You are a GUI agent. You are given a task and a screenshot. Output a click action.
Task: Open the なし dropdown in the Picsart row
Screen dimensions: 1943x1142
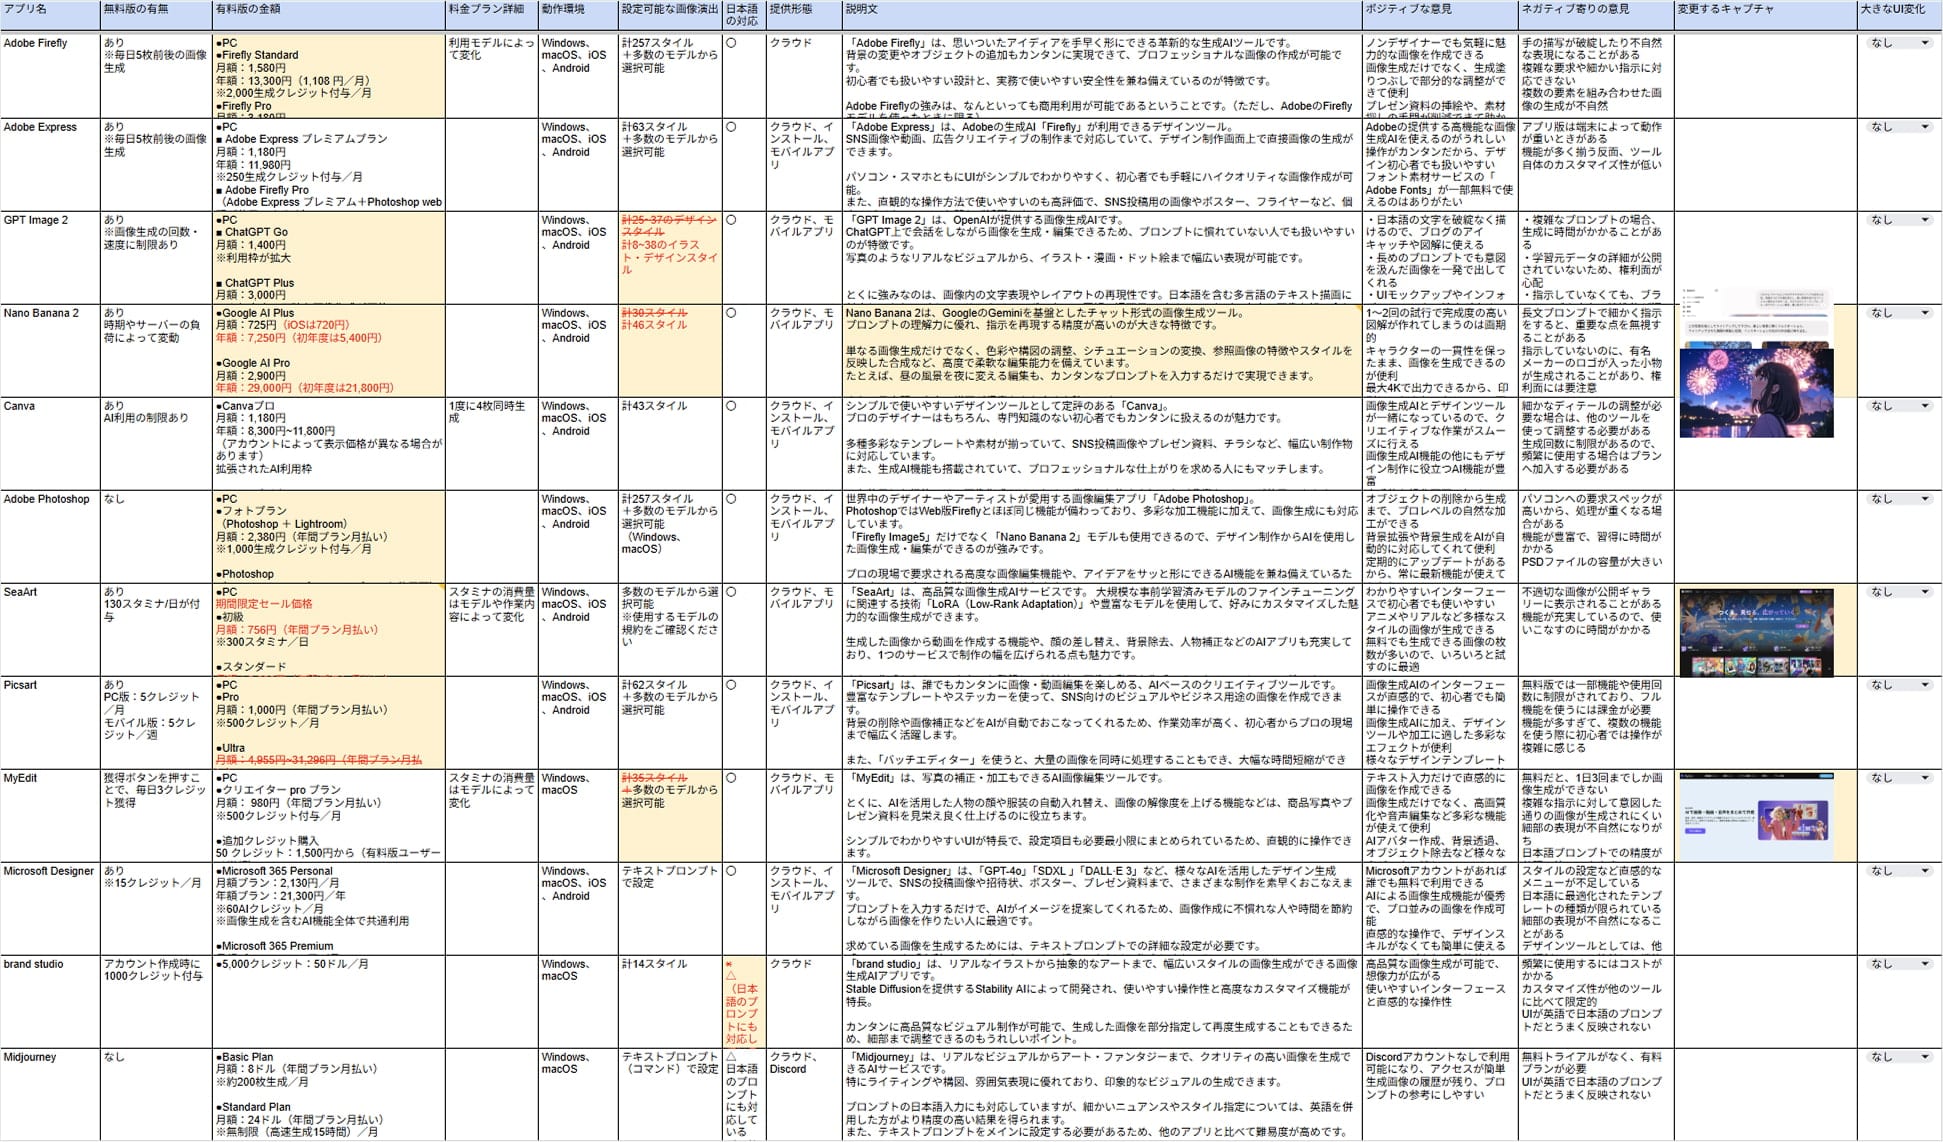pos(1899,685)
